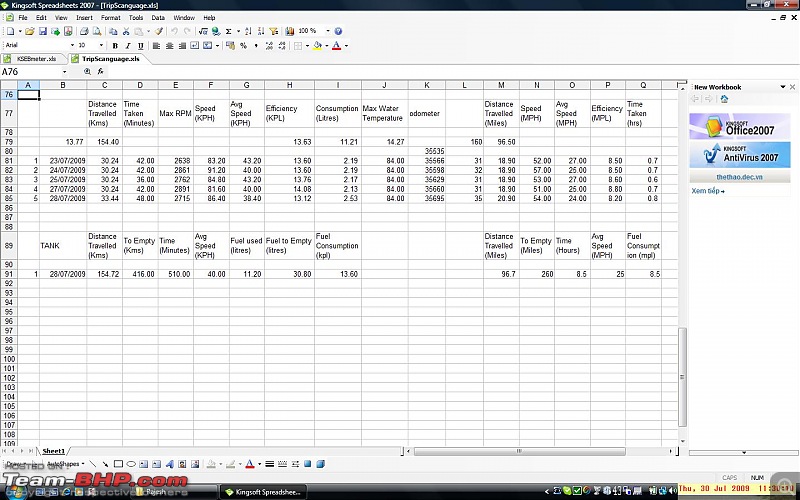Expand the AutoSum dropdown arrow

point(238,32)
